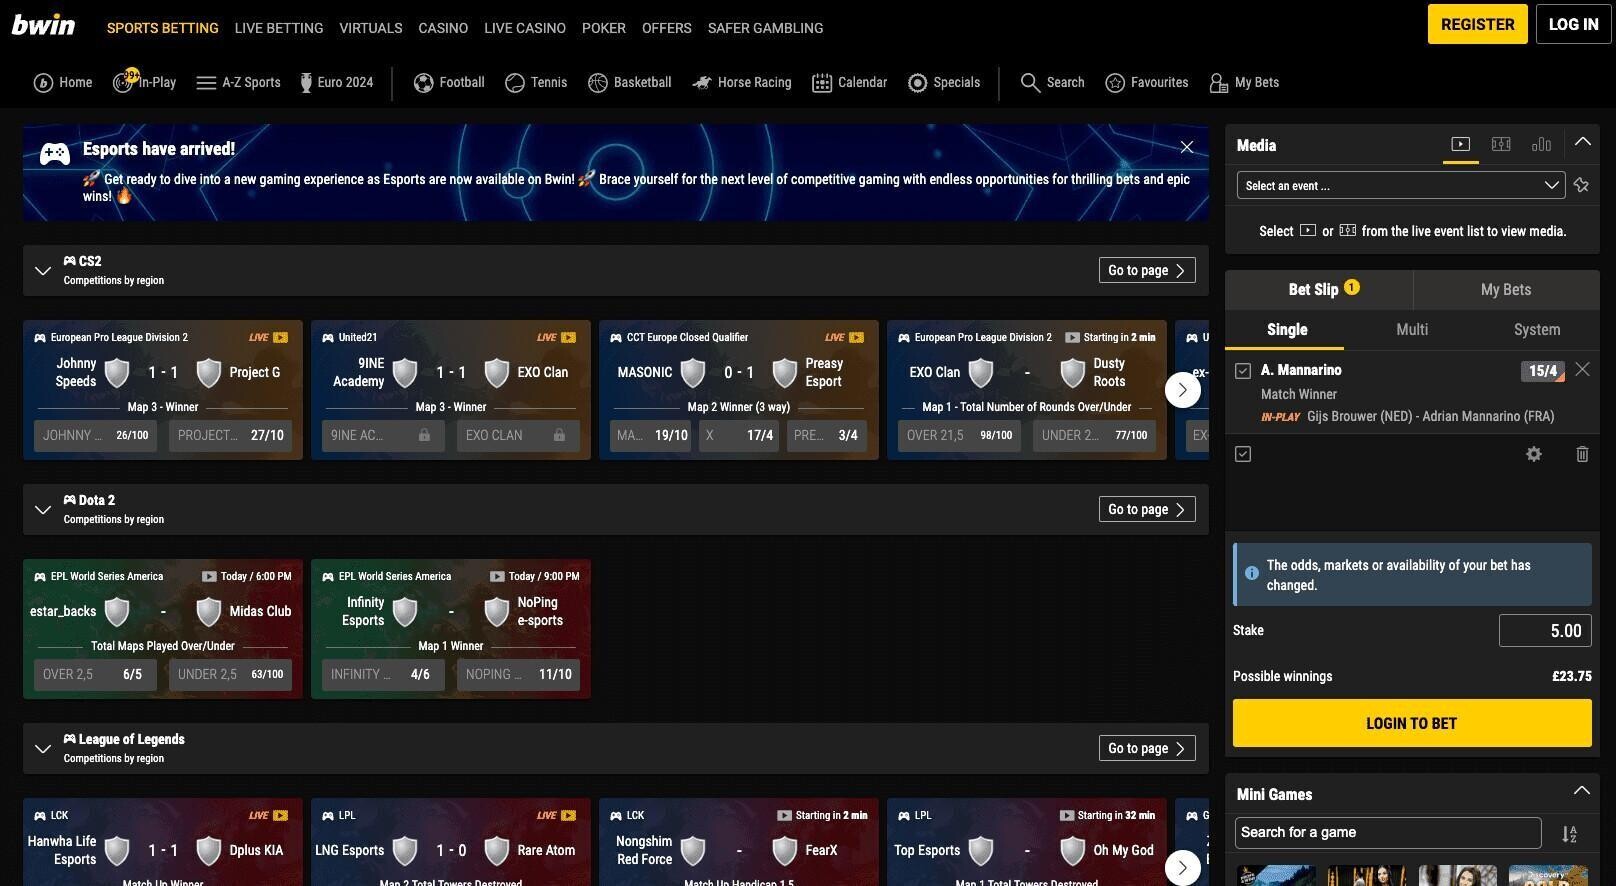This screenshot has height=886, width=1616.
Task: Open POKER top menu
Action: click(x=604, y=28)
